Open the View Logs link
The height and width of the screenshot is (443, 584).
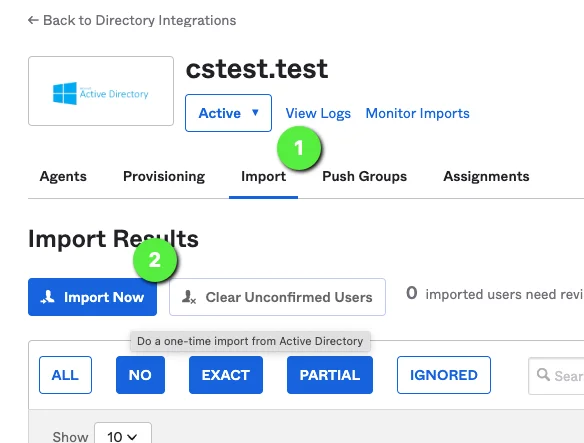point(318,113)
